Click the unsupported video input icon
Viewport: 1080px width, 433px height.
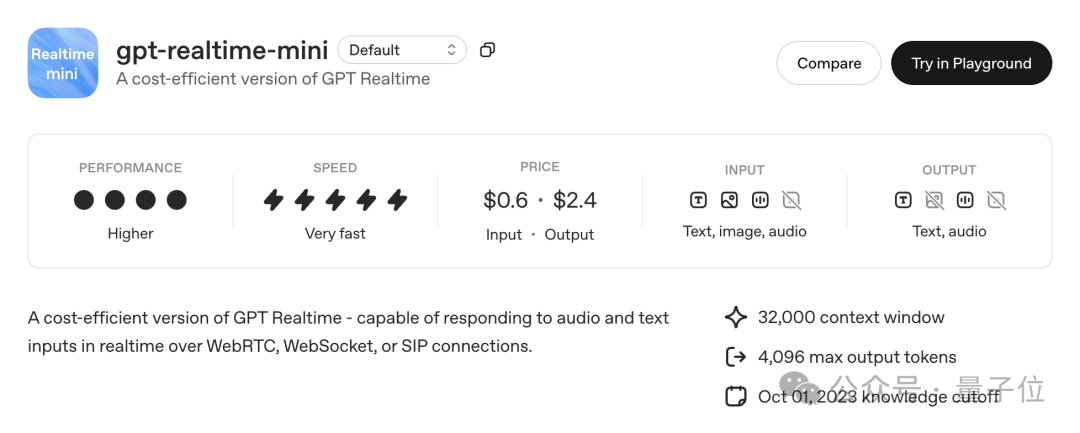pyautogui.click(x=791, y=200)
